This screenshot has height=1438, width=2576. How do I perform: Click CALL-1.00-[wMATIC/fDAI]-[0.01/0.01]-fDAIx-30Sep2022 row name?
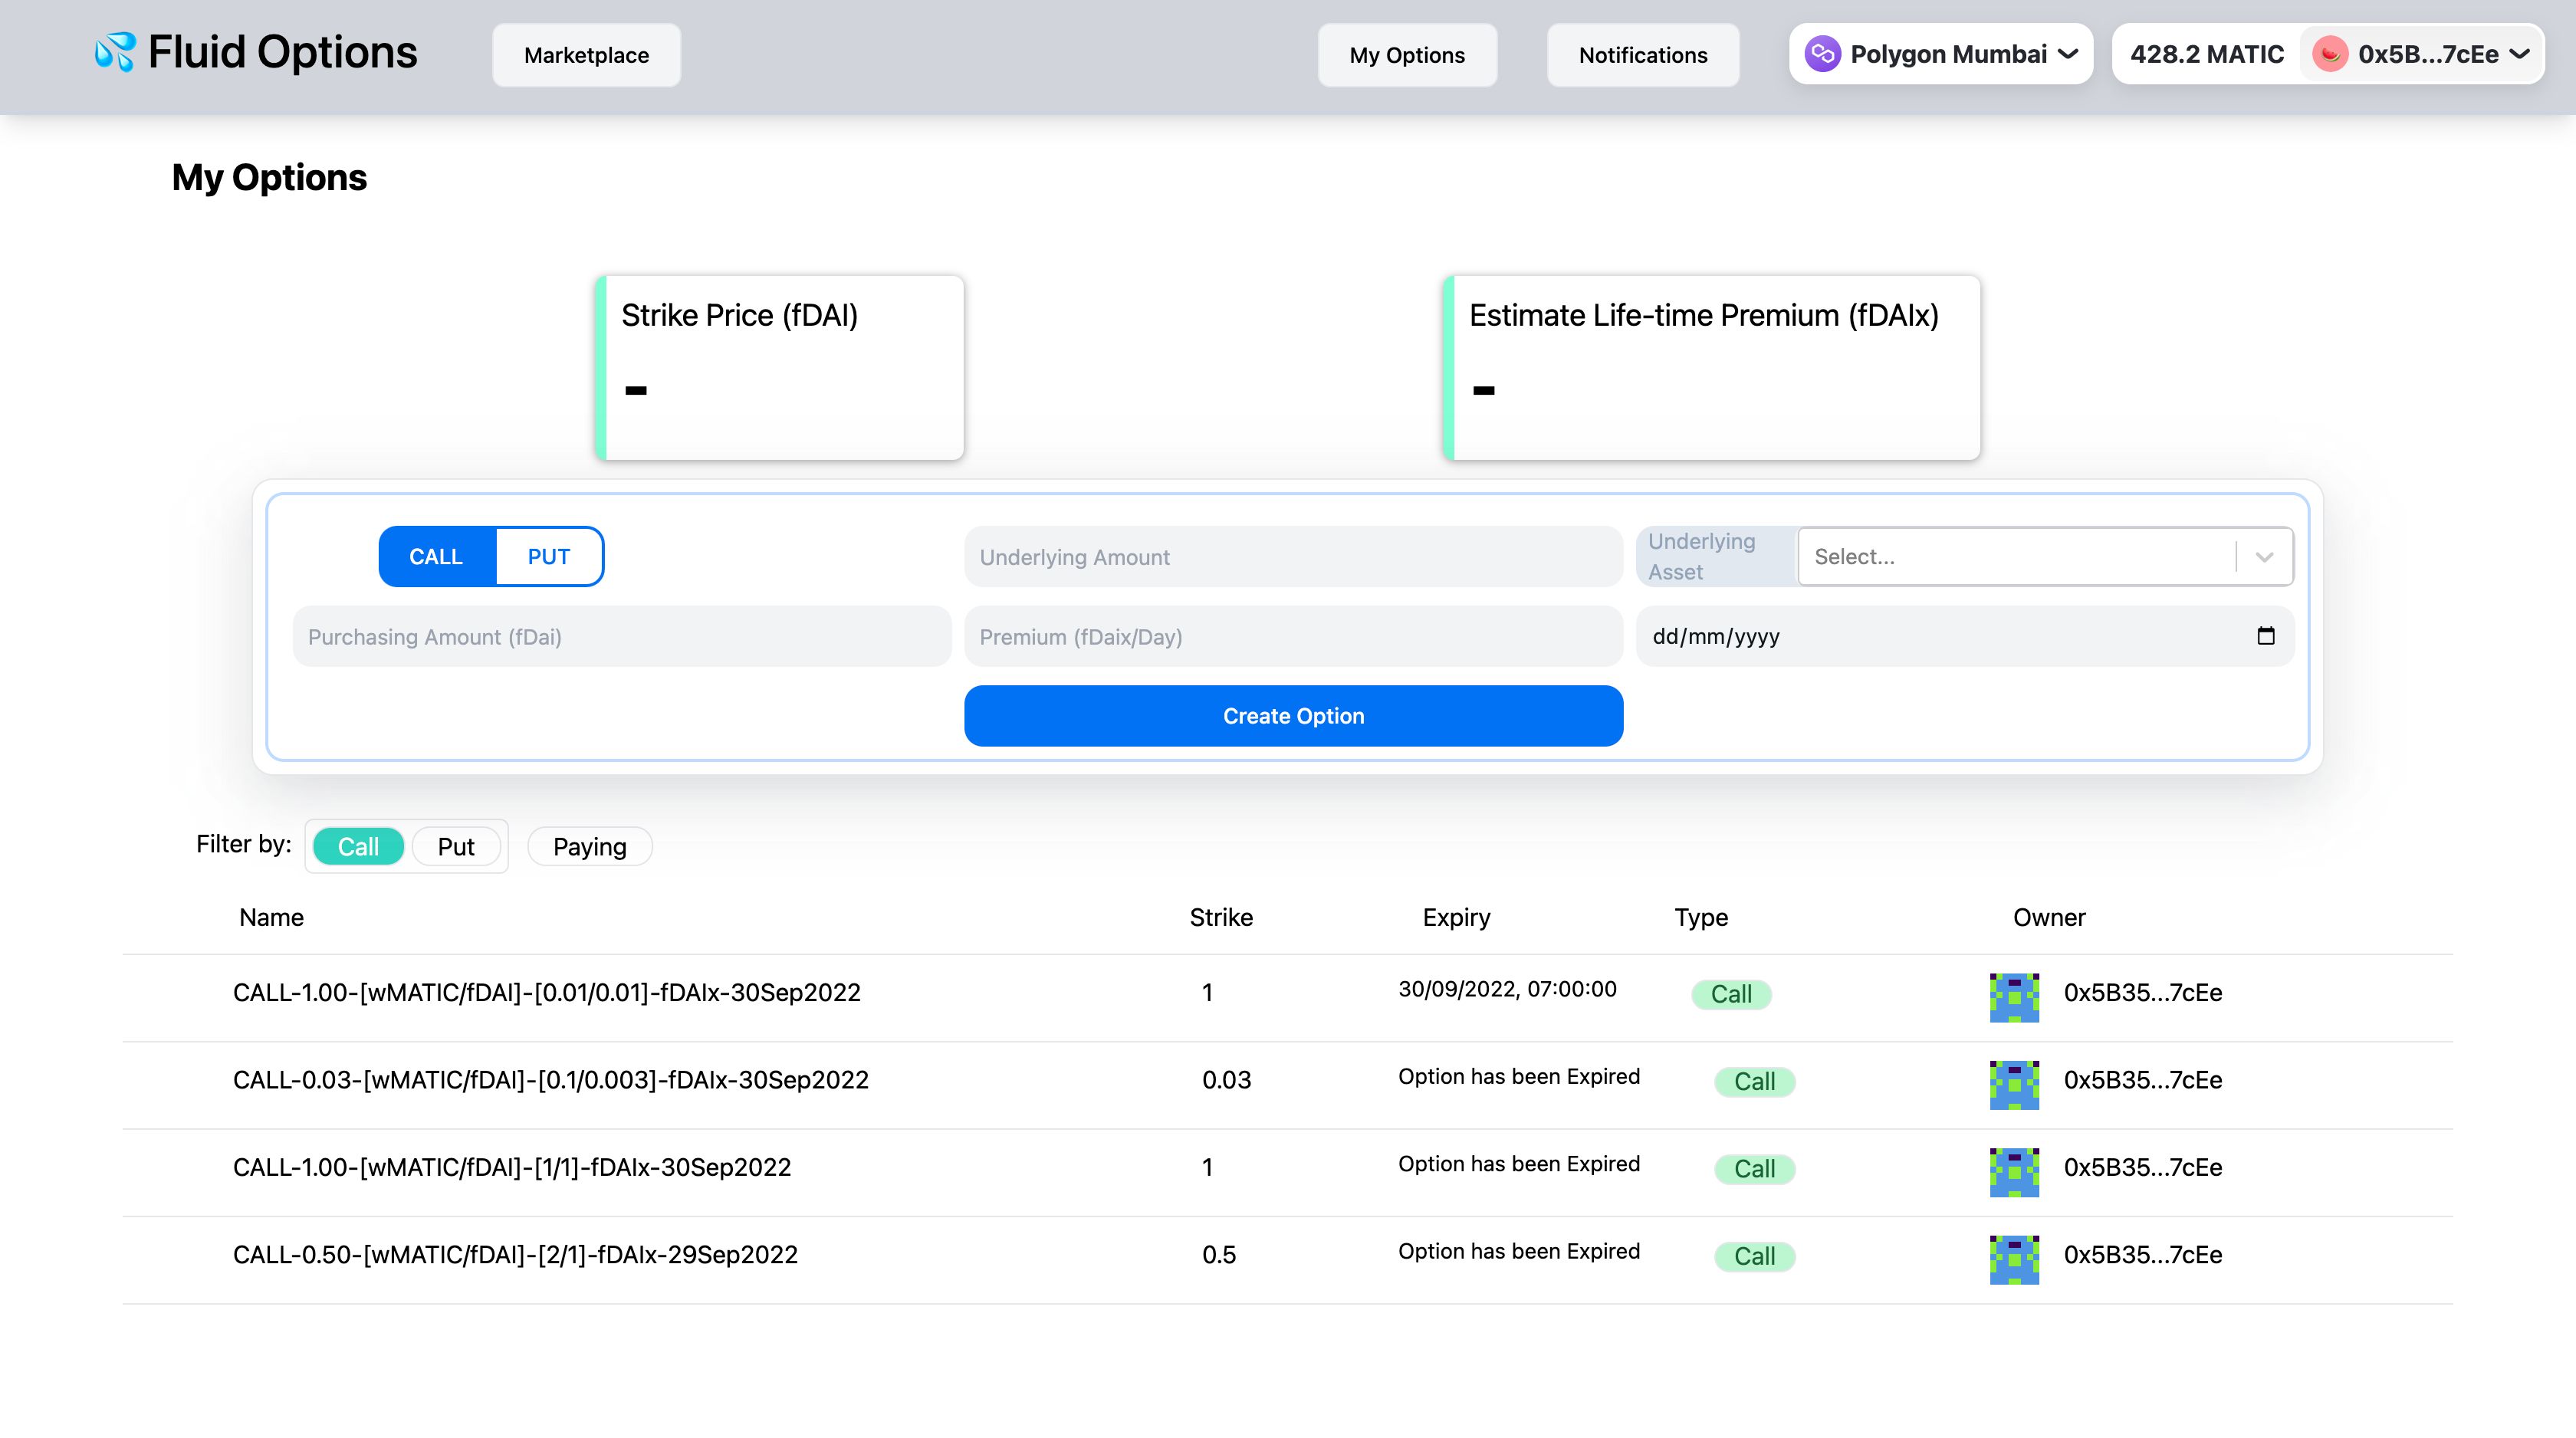[547, 993]
